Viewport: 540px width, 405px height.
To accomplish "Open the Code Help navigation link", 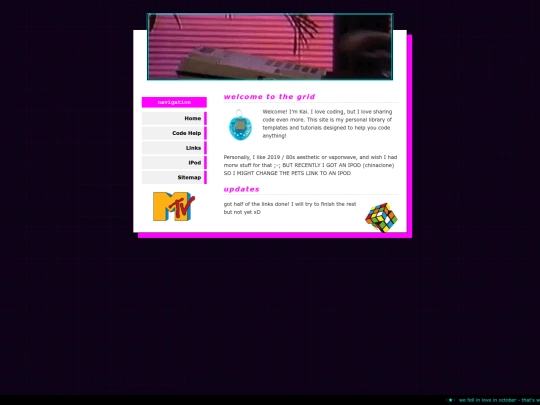I will [x=174, y=133].
